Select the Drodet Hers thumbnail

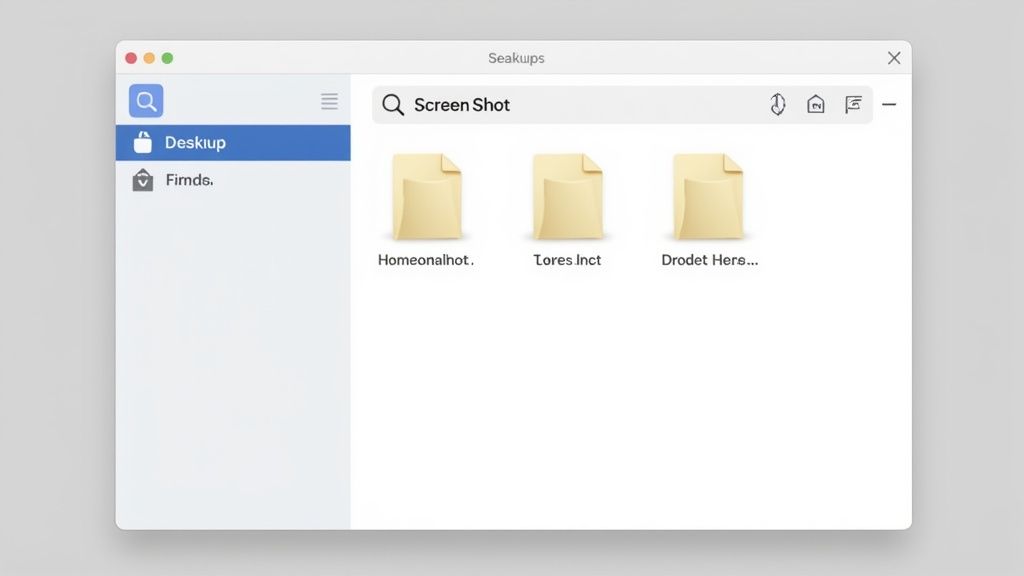(x=707, y=195)
